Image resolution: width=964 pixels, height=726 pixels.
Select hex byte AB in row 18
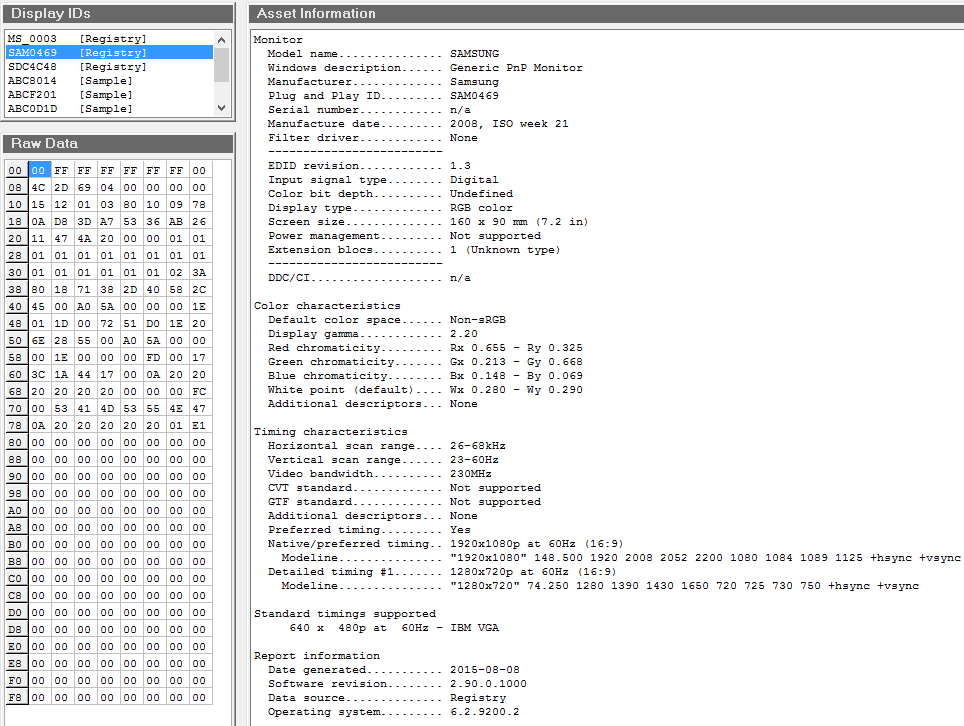pos(176,221)
